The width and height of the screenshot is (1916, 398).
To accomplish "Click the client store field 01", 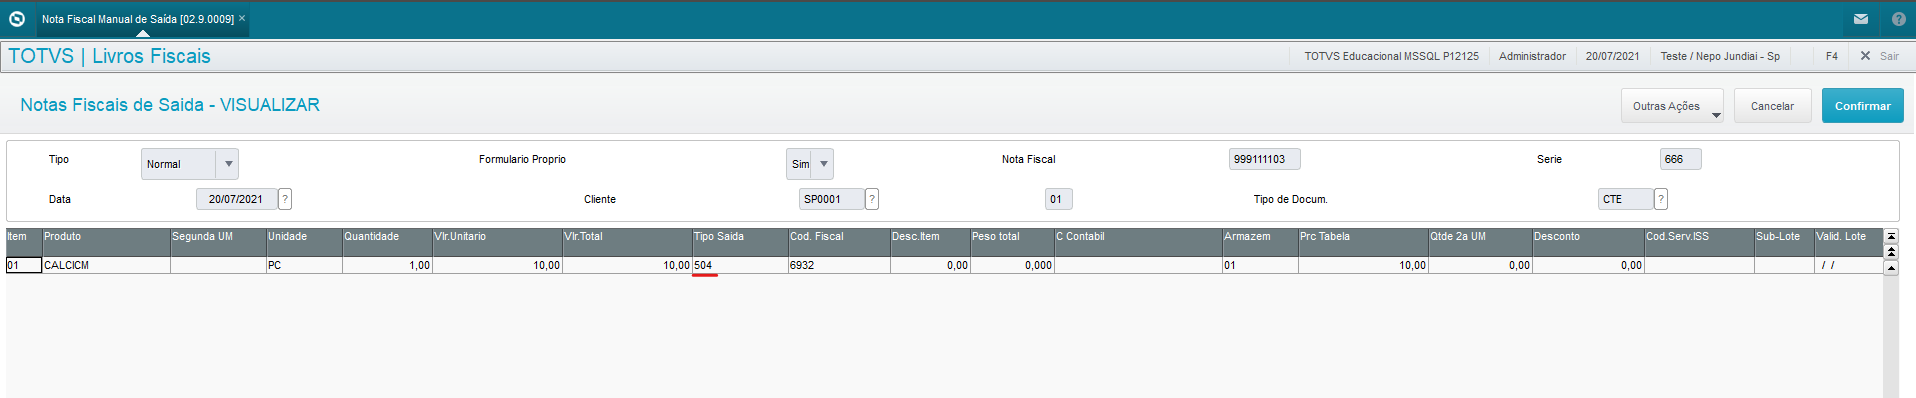I will pyautogui.click(x=1058, y=199).
